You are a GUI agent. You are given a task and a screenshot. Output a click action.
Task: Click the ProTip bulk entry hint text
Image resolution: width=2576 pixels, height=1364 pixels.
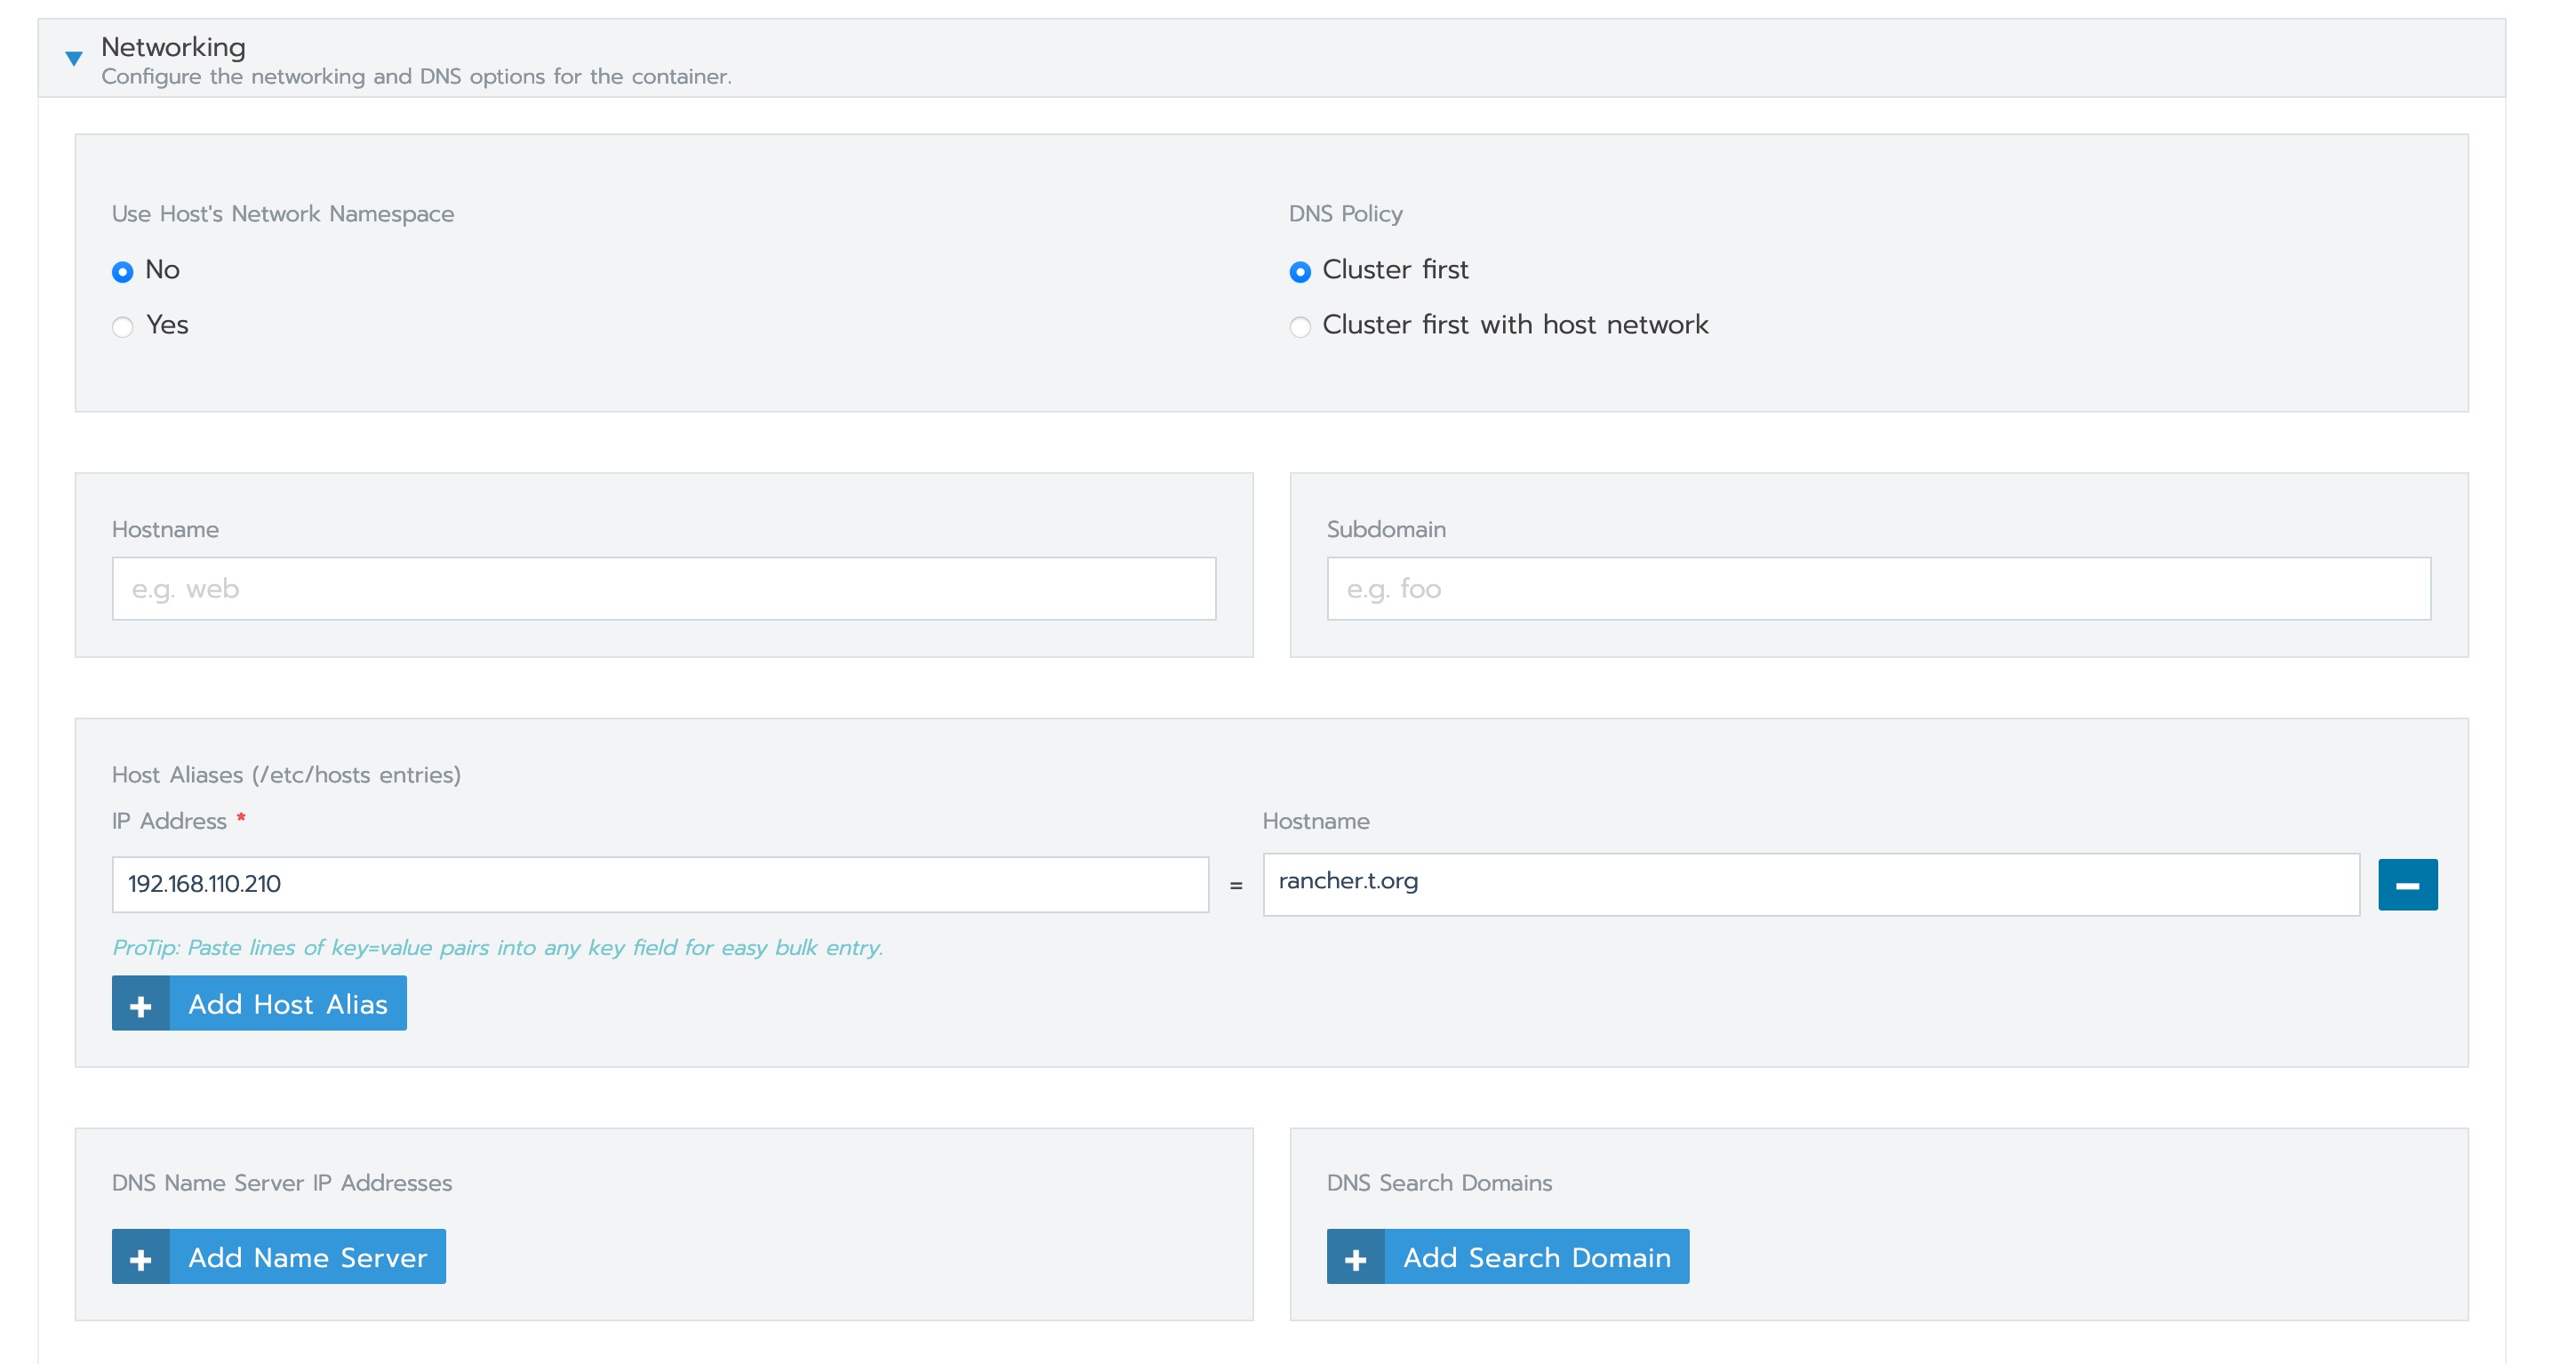coord(497,947)
